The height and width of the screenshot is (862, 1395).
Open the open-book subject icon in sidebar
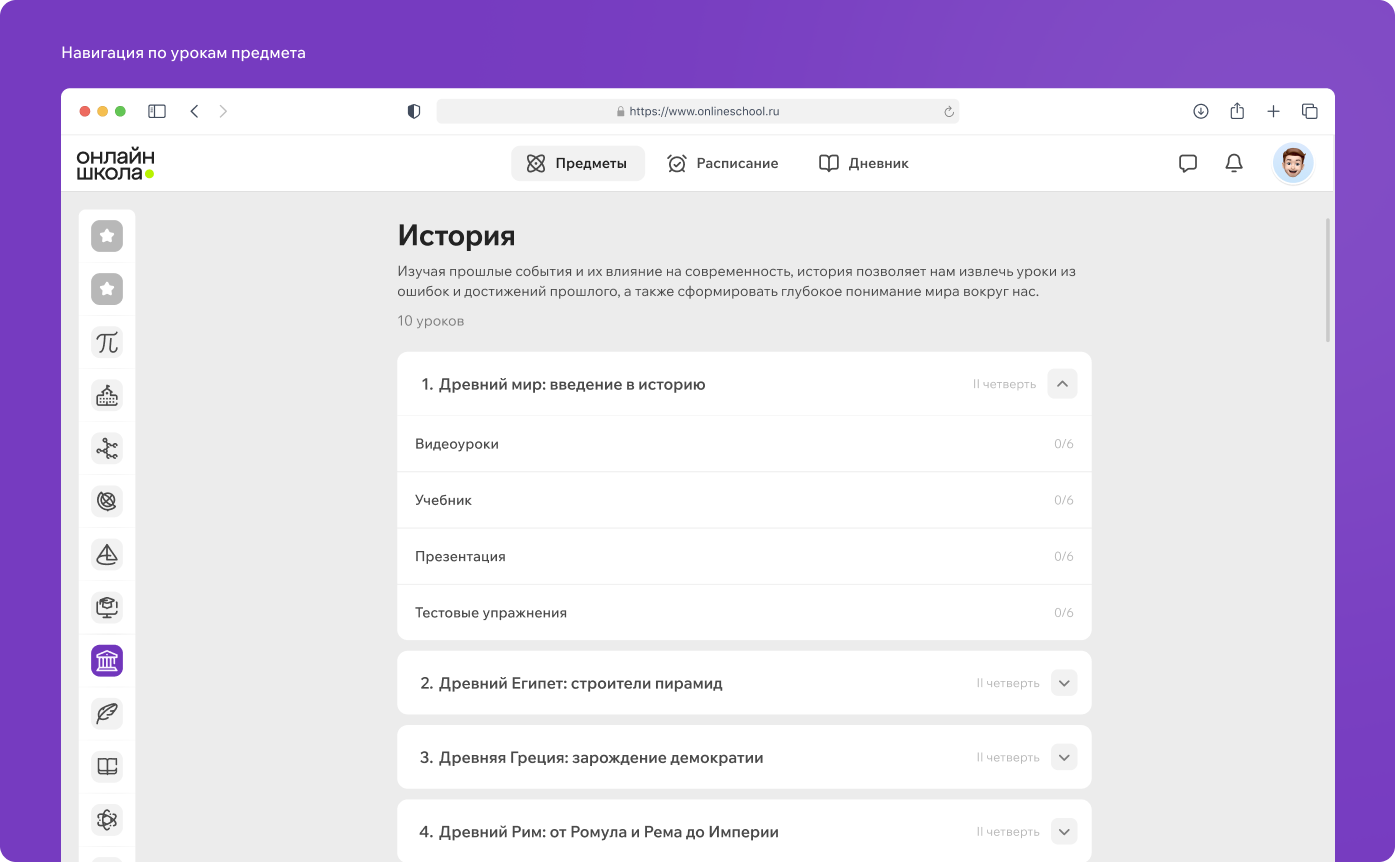(x=106, y=767)
